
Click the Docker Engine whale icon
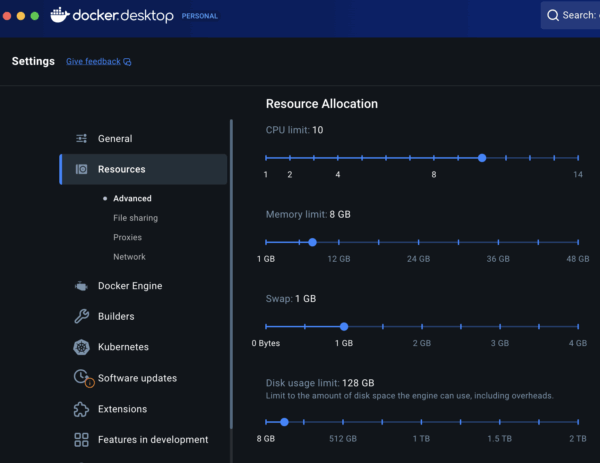82,286
